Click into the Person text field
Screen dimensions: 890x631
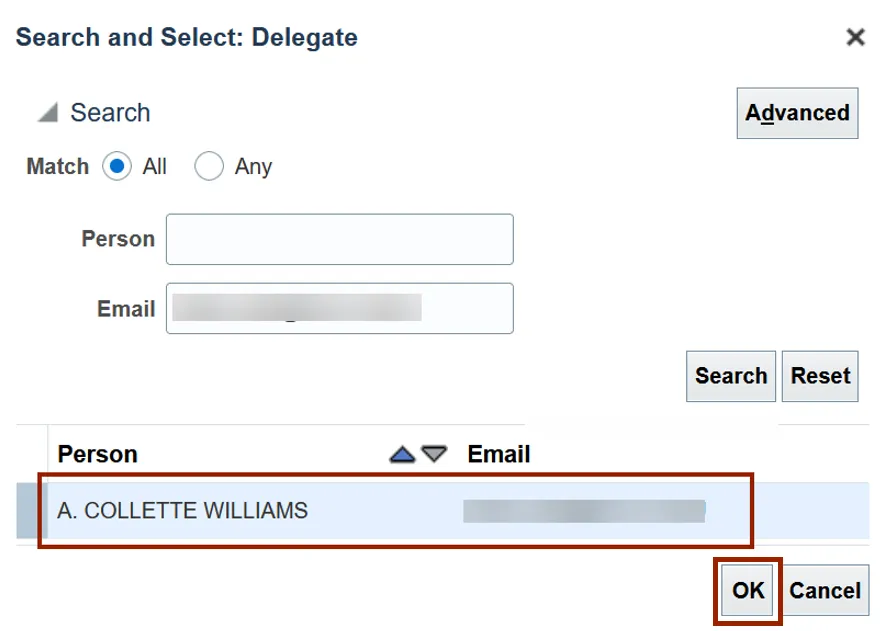339,239
